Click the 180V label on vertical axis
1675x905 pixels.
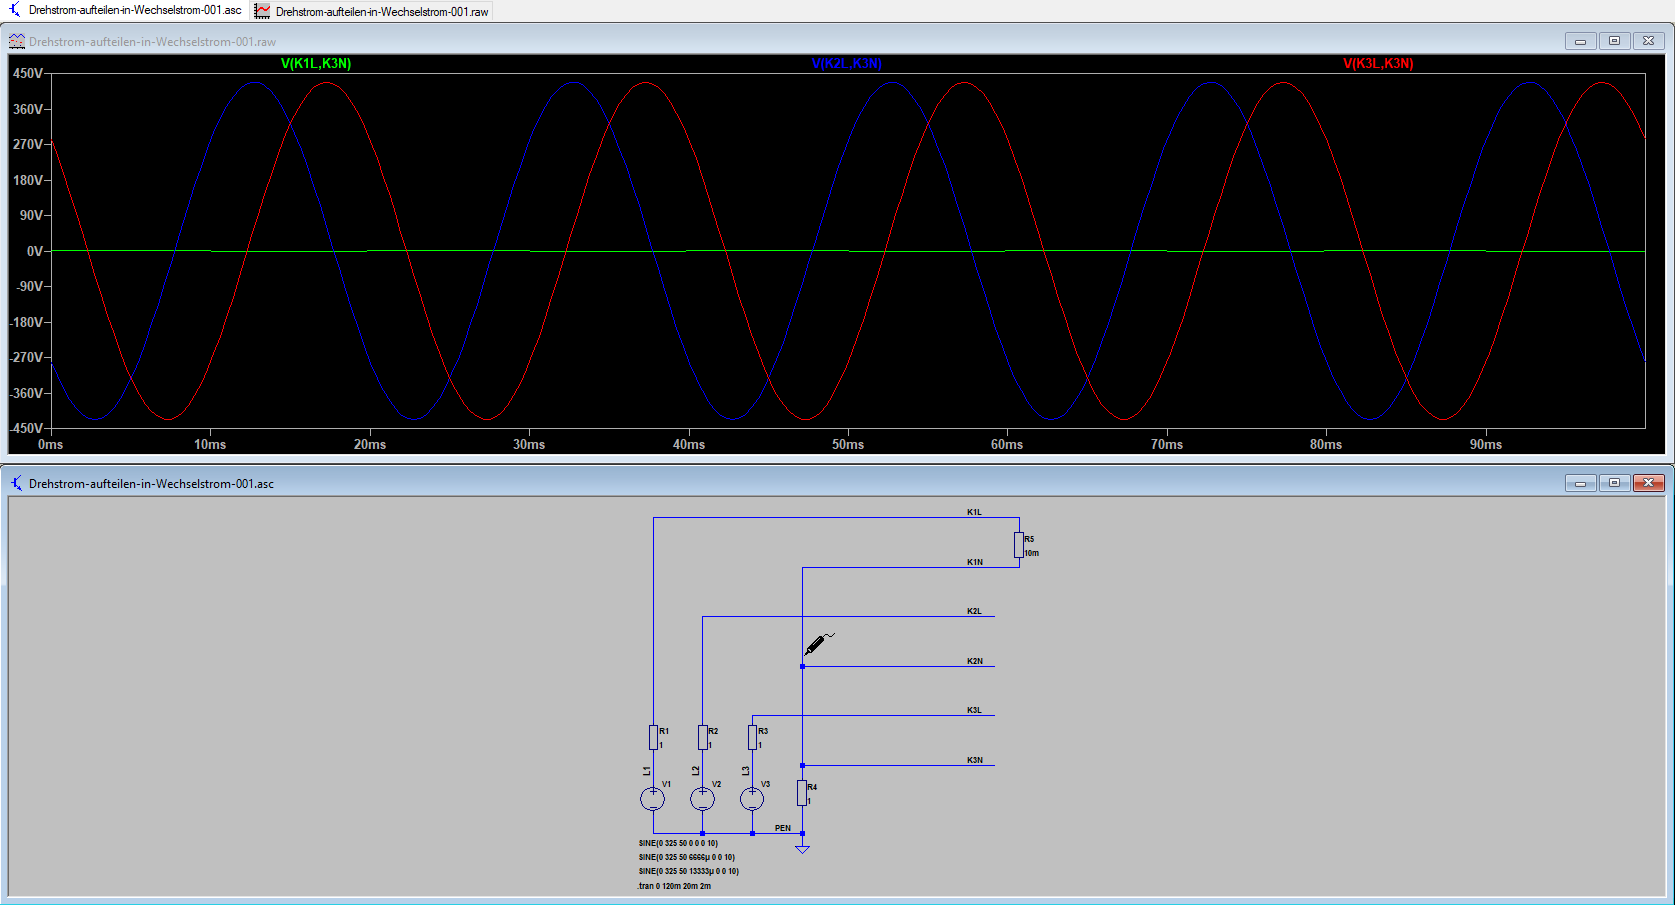[x=27, y=180]
